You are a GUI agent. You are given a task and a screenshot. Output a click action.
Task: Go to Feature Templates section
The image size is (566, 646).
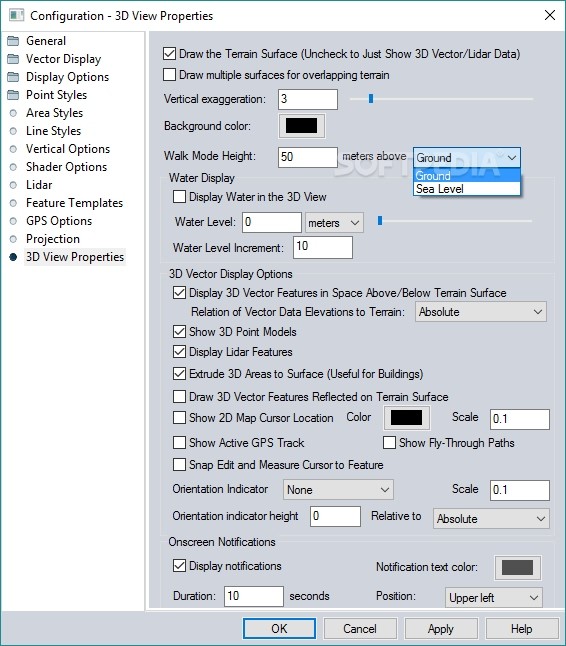pos(75,203)
